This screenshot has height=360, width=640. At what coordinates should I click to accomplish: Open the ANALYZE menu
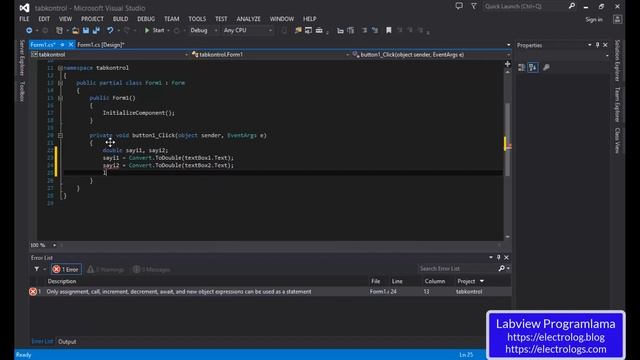249,19
